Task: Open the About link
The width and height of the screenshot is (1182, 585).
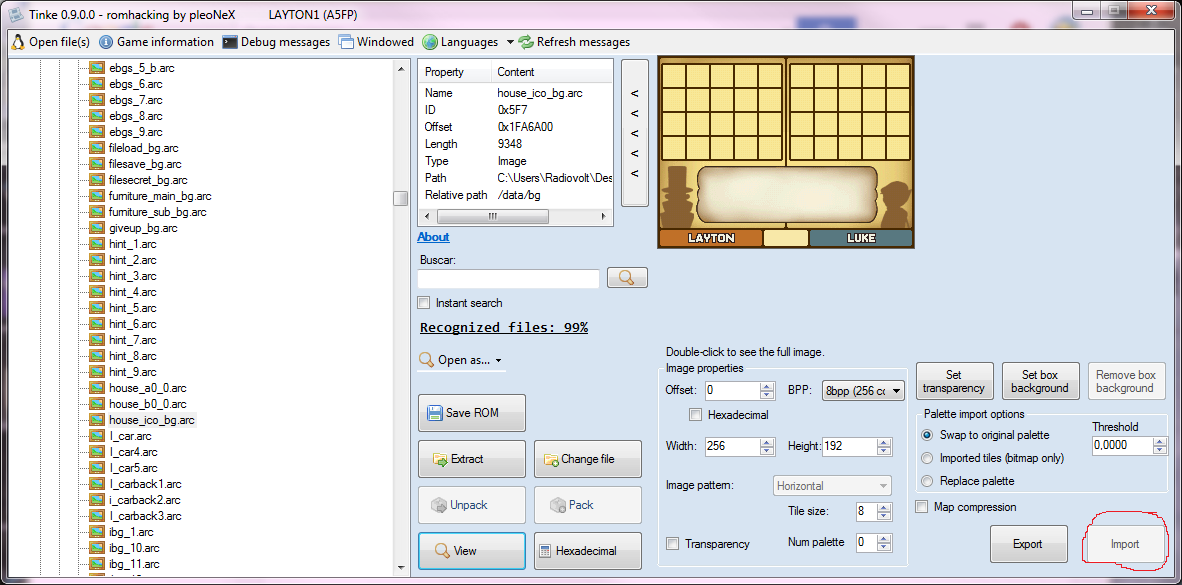Action: 433,237
